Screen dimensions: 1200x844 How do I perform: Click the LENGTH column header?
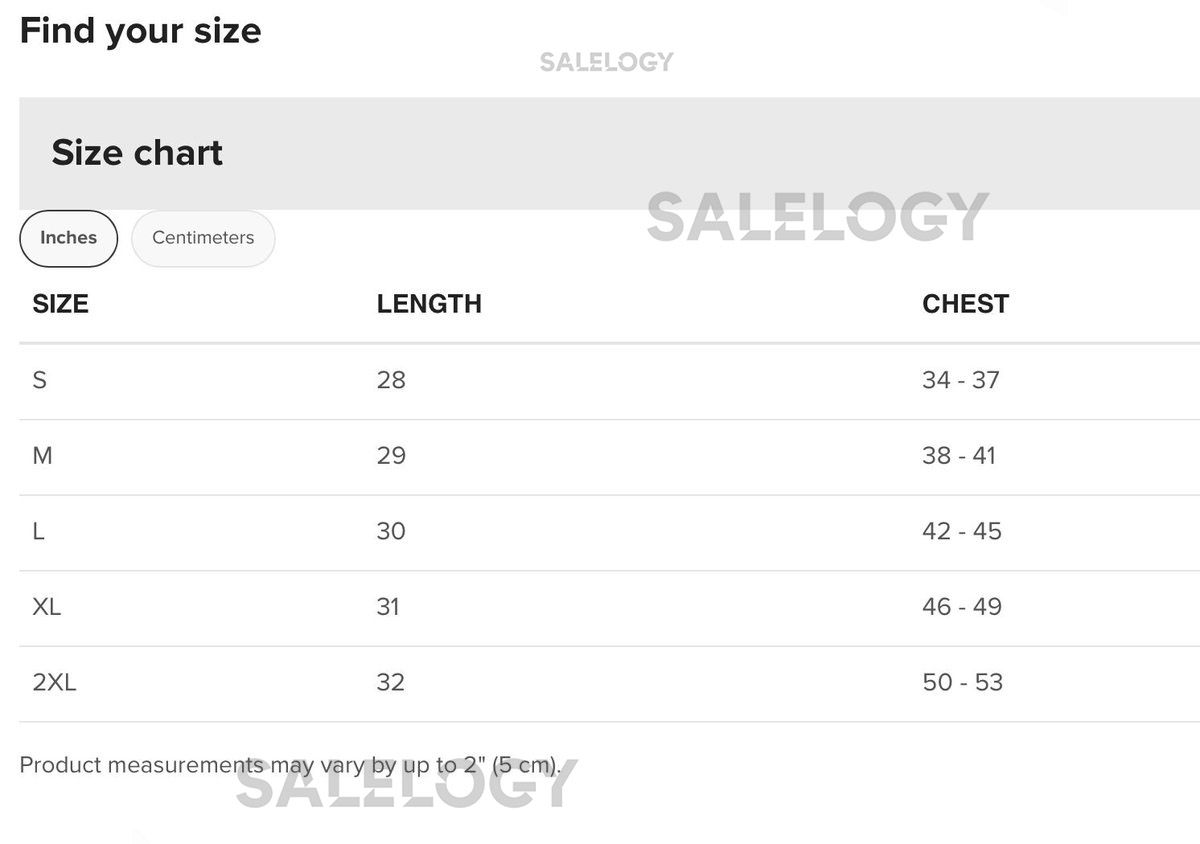(x=429, y=304)
